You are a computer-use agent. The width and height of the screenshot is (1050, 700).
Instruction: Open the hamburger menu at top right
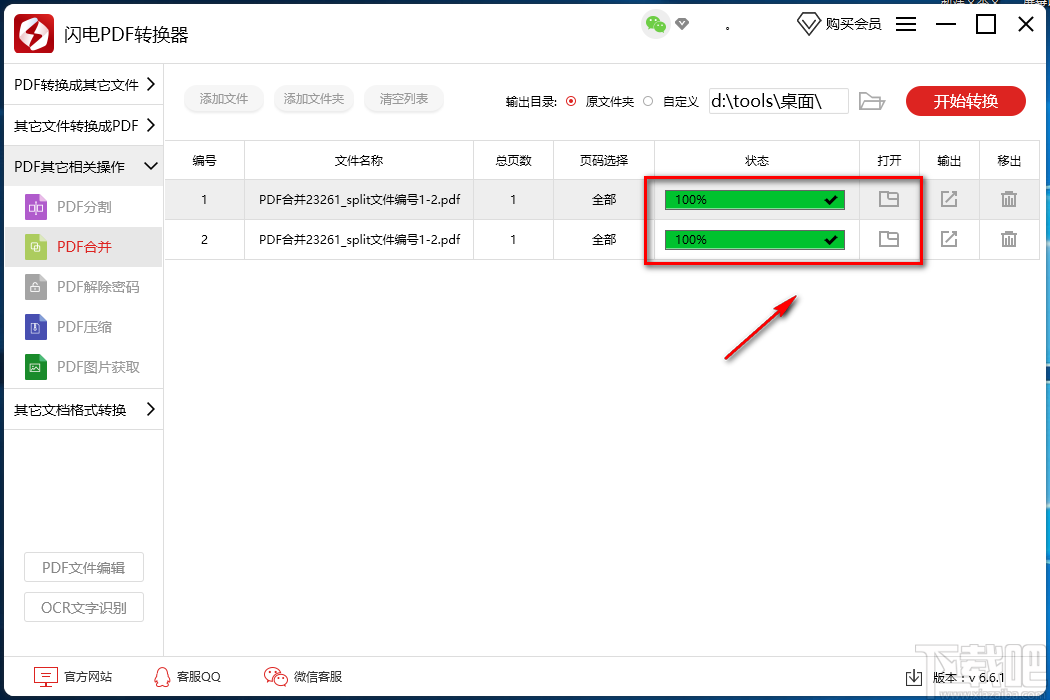906,24
